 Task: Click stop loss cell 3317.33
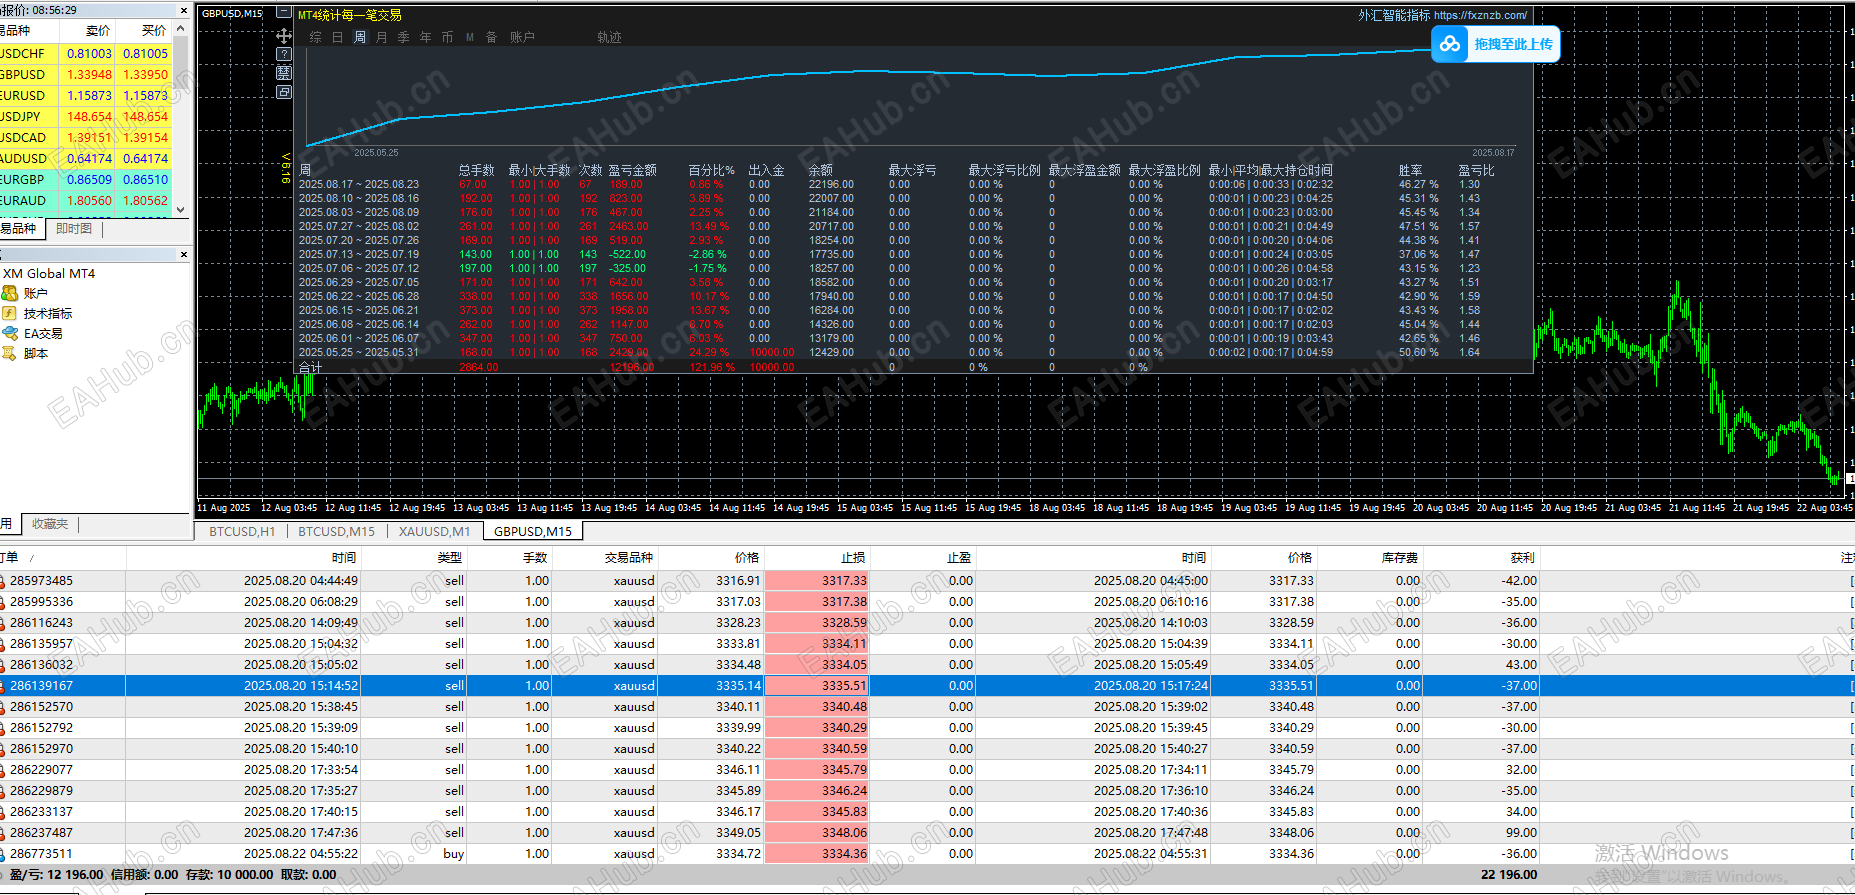pos(817,581)
